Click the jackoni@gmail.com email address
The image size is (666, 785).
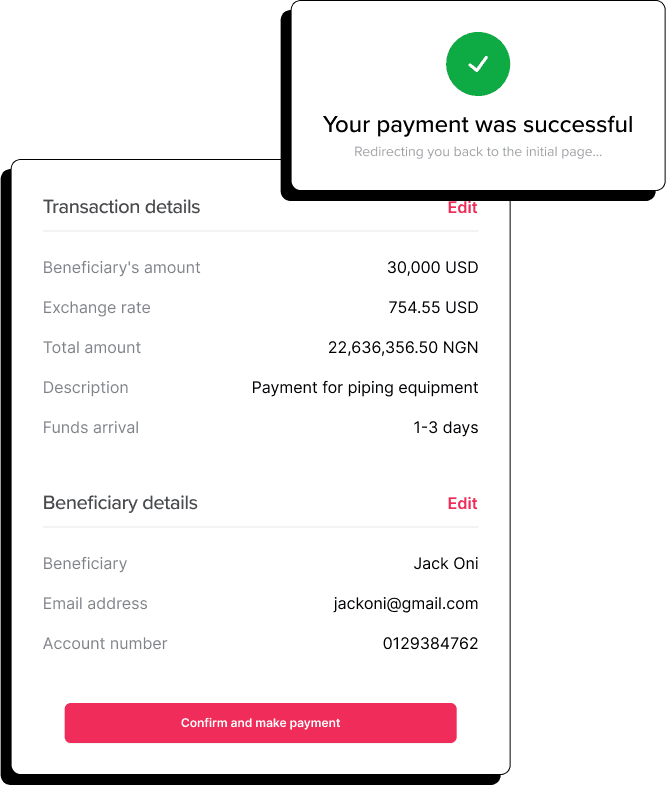point(406,603)
